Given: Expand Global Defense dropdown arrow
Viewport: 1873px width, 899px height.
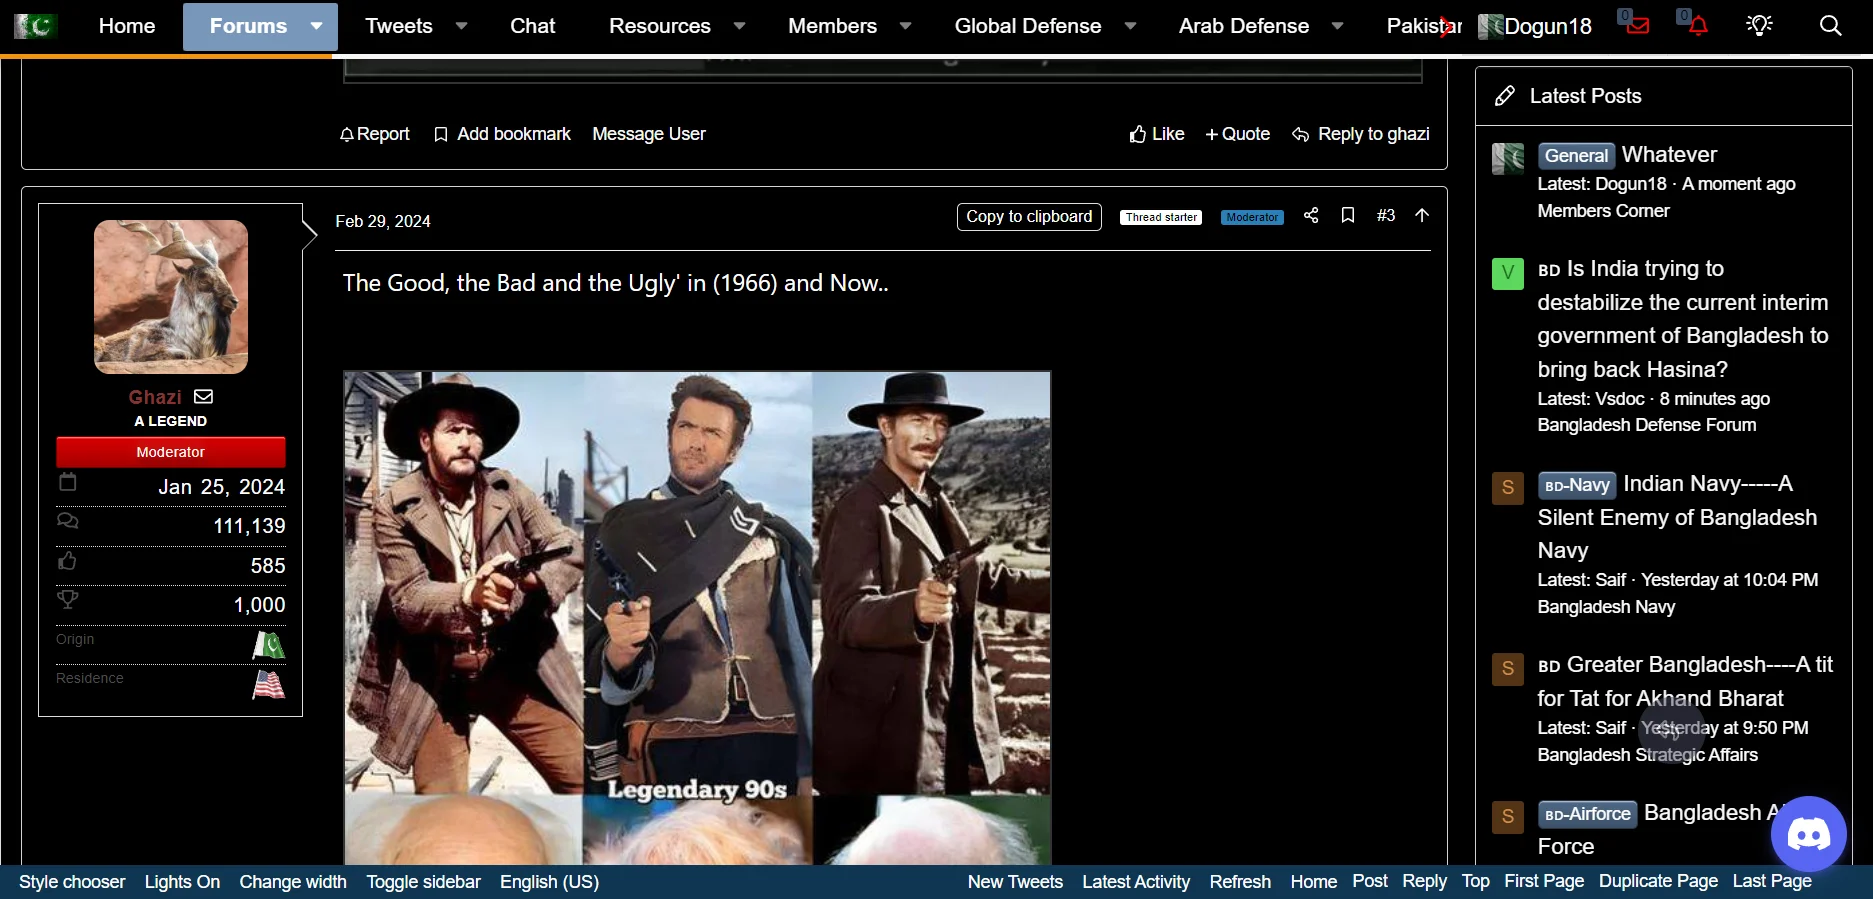Looking at the screenshot, I should tap(1130, 26).
